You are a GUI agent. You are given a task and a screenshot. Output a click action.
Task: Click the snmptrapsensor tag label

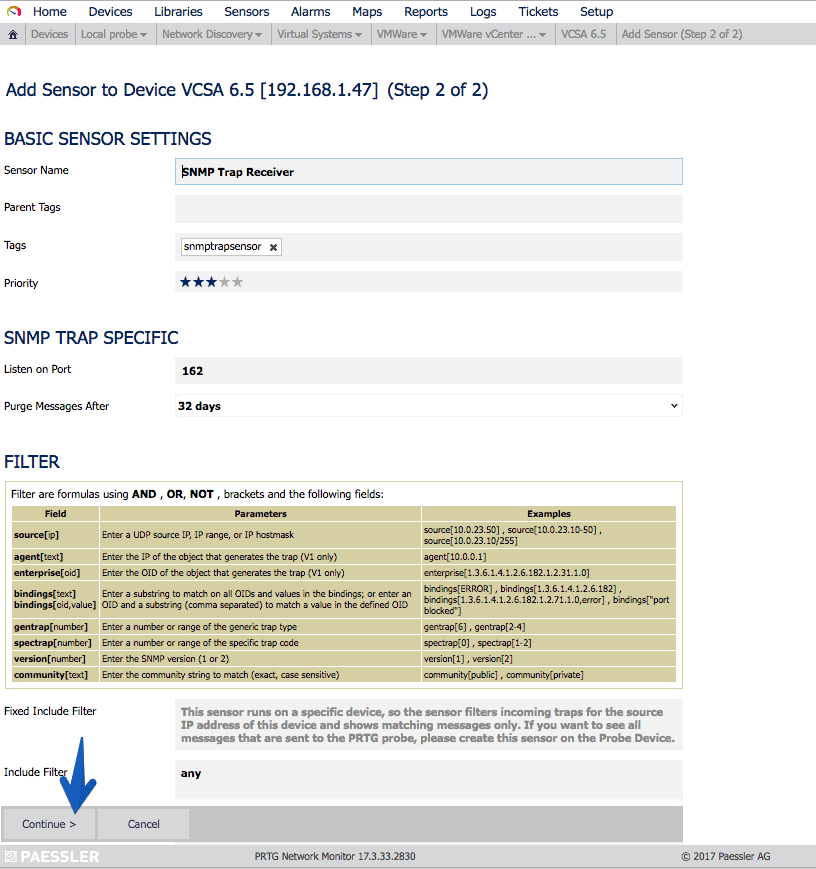(222, 247)
